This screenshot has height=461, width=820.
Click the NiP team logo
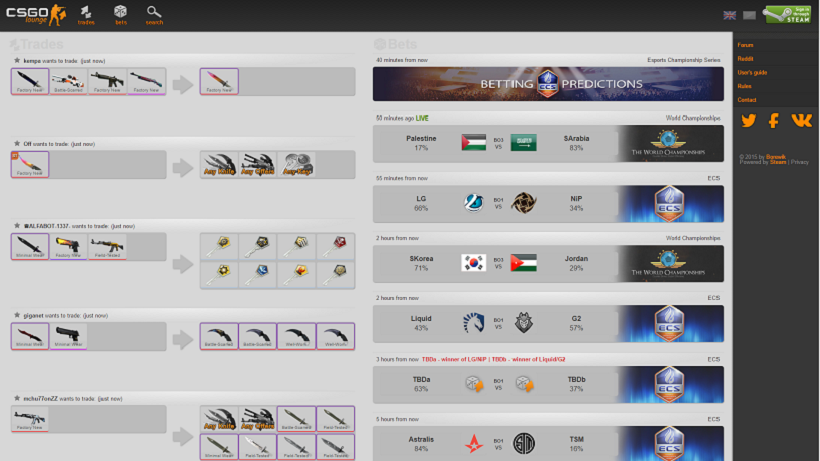pyautogui.click(x=523, y=203)
